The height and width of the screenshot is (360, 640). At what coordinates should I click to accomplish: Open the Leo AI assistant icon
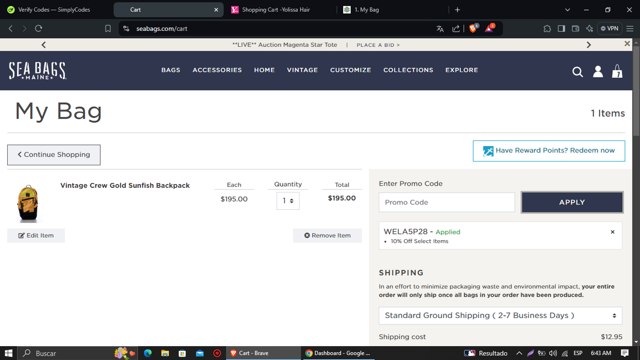[589, 29]
